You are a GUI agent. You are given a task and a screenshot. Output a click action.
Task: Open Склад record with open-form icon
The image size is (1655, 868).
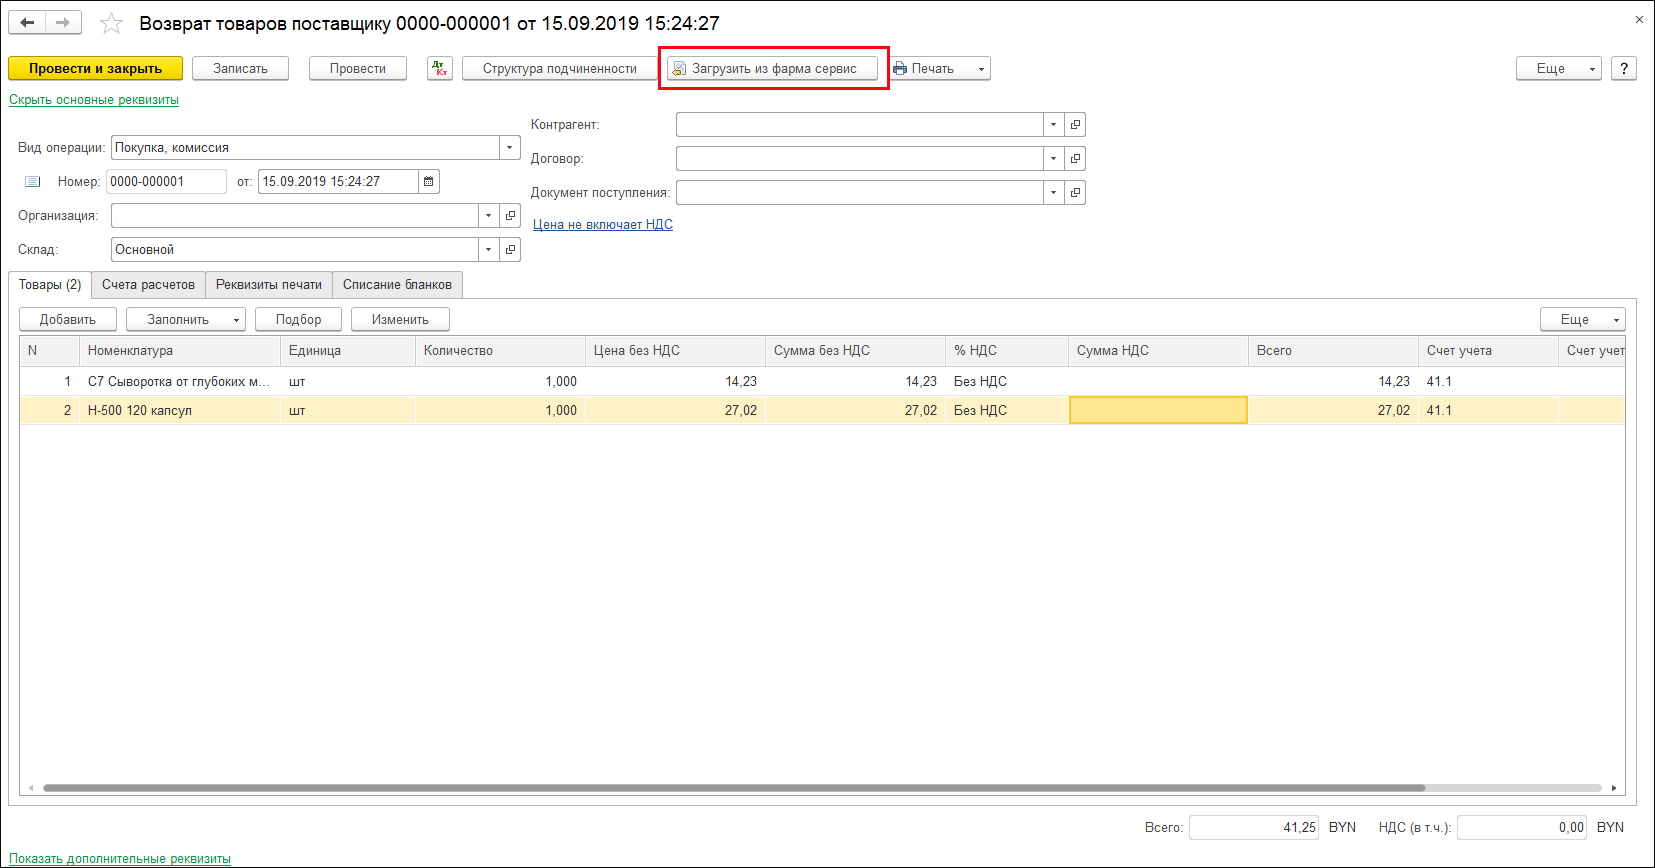pyautogui.click(x=510, y=250)
